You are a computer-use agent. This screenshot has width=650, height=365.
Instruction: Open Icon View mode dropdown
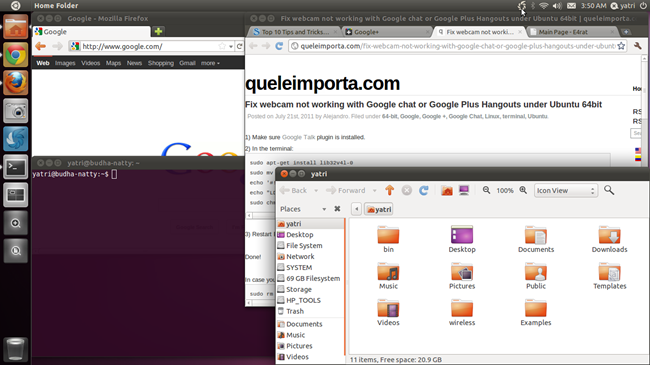tap(566, 190)
